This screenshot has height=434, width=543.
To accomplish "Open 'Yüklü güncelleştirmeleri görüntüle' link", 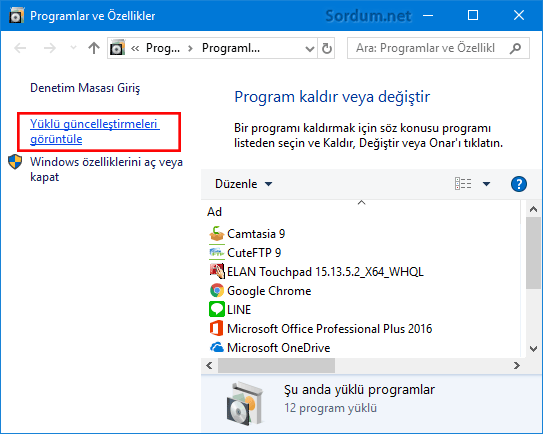I will 95,131.
